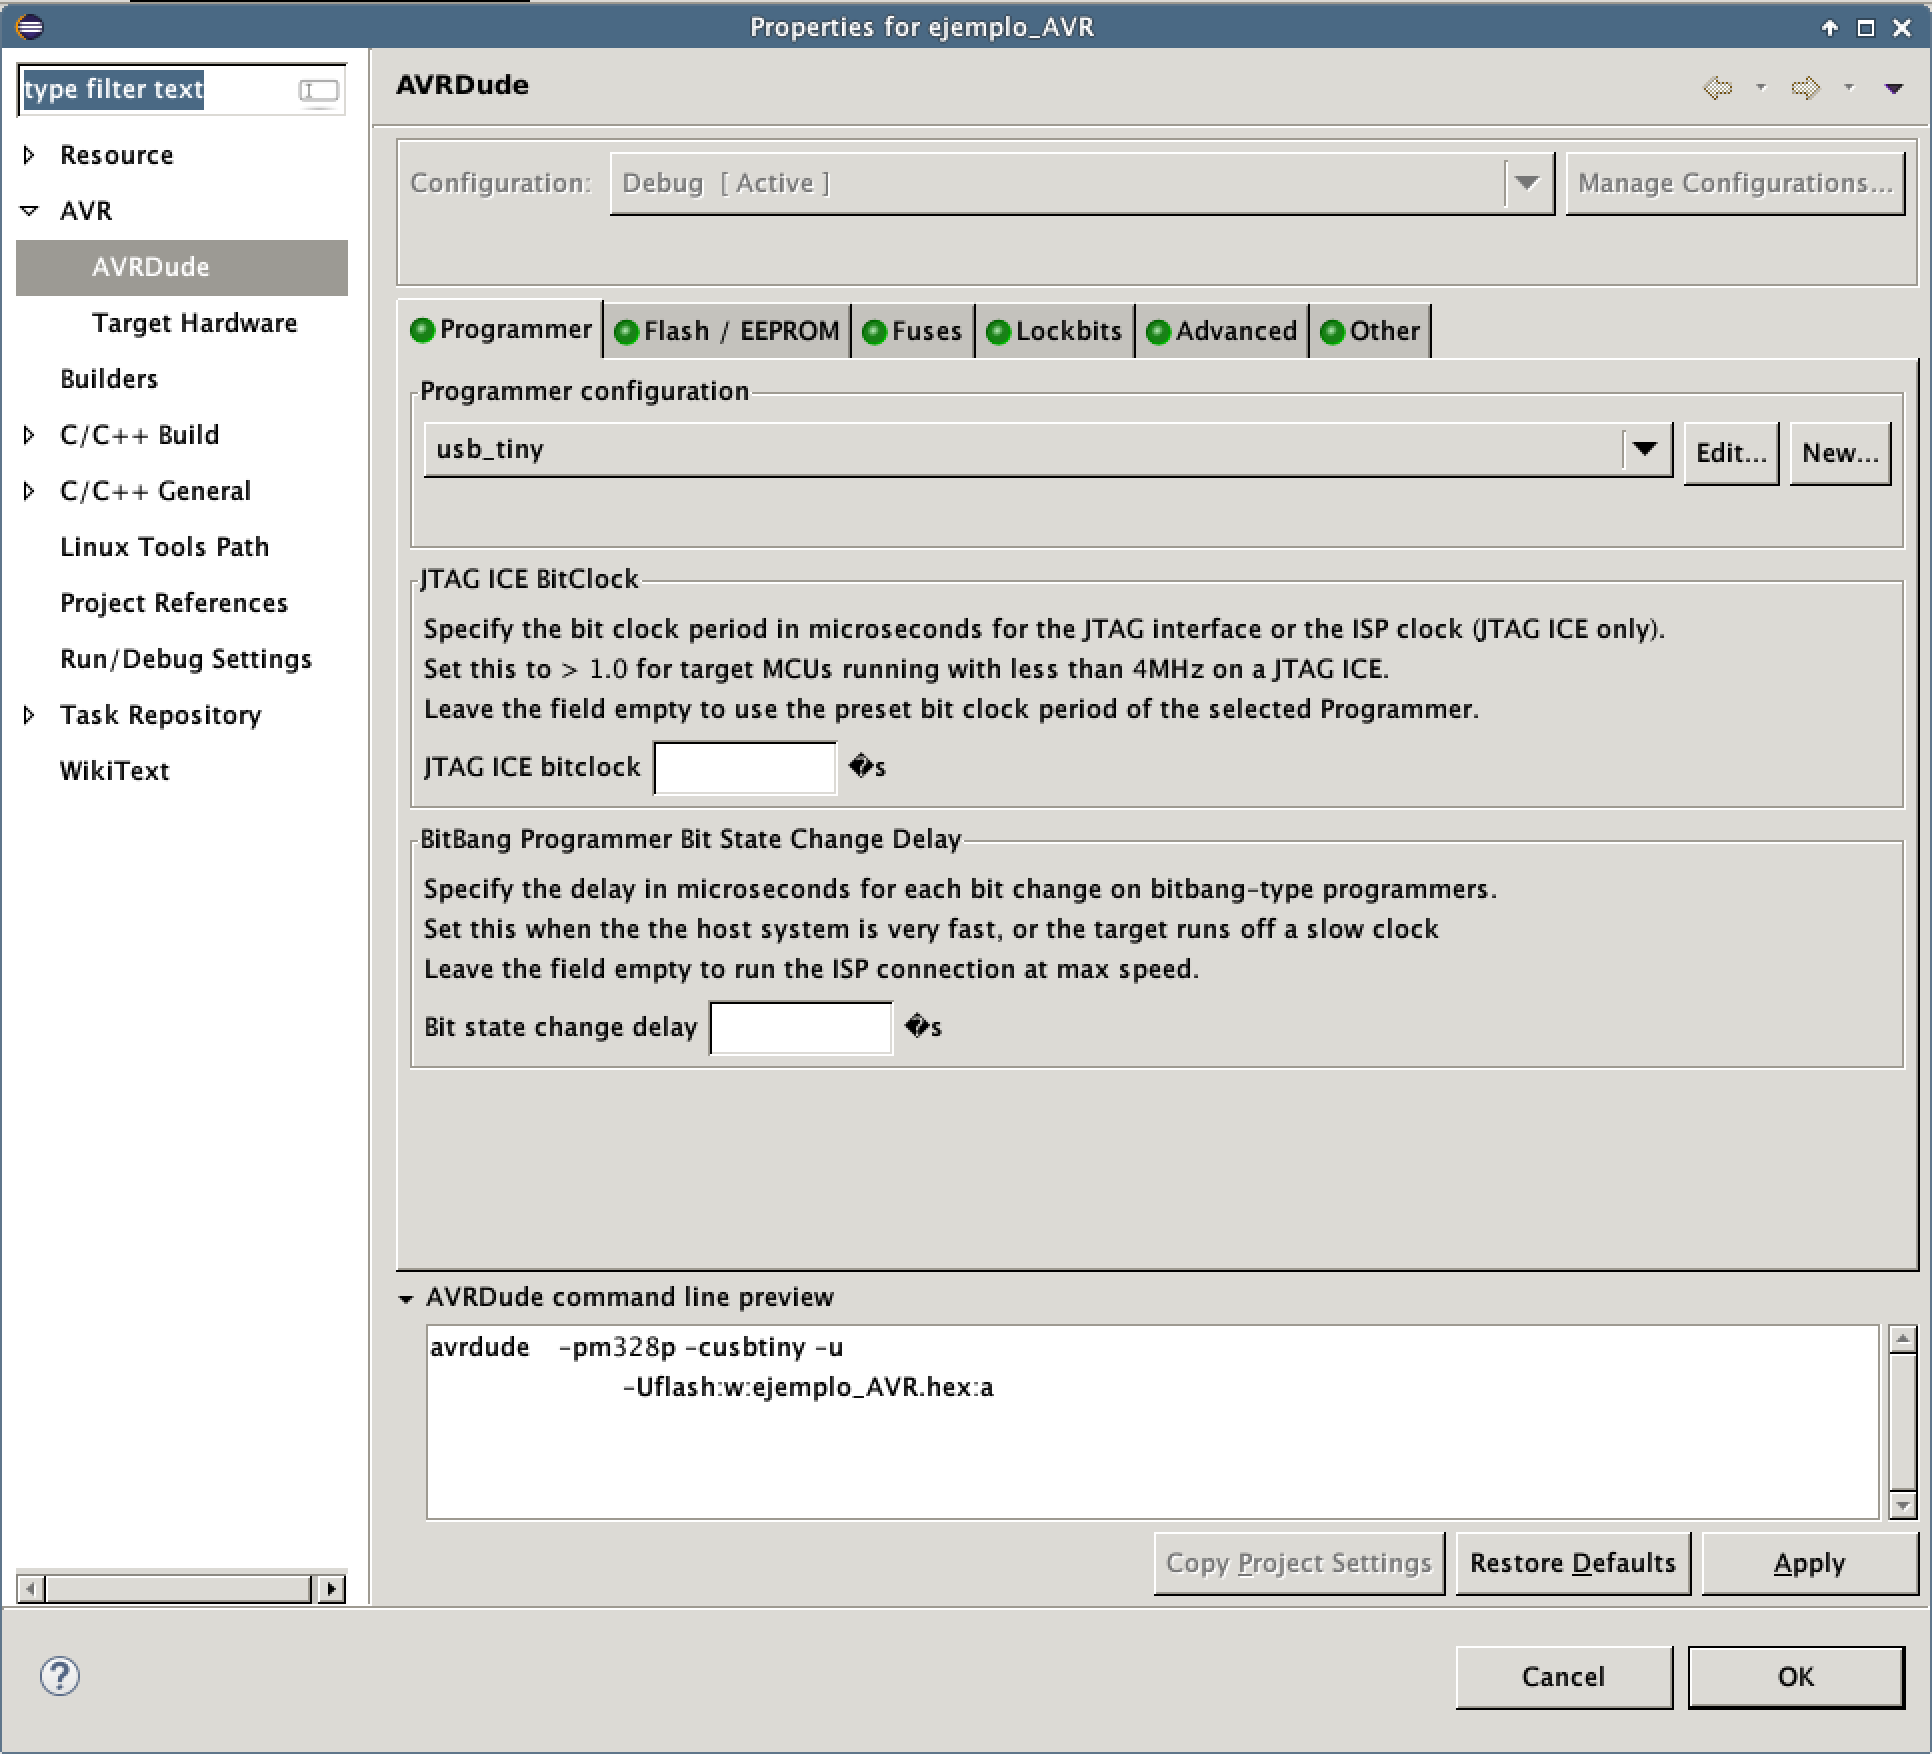Click the Eclipse icon in the title bar
Image resolution: width=1932 pixels, height=1756 pixels.
(29, 27)
